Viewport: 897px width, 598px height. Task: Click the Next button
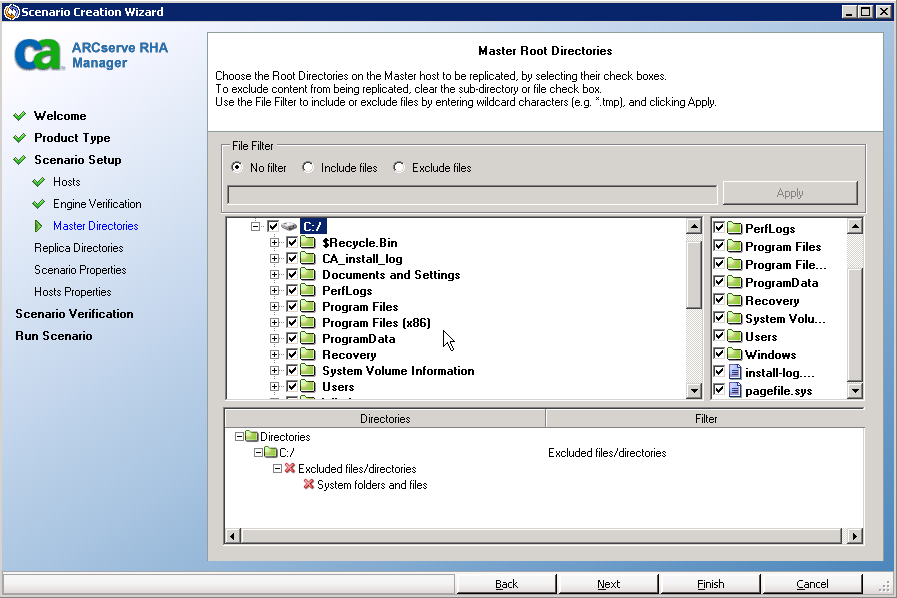click(608, 583)
